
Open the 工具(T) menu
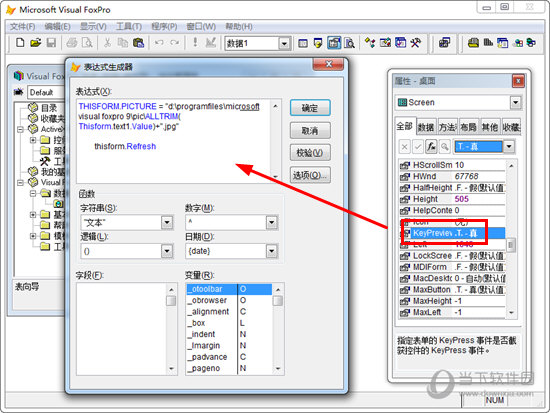coord(129,27)
